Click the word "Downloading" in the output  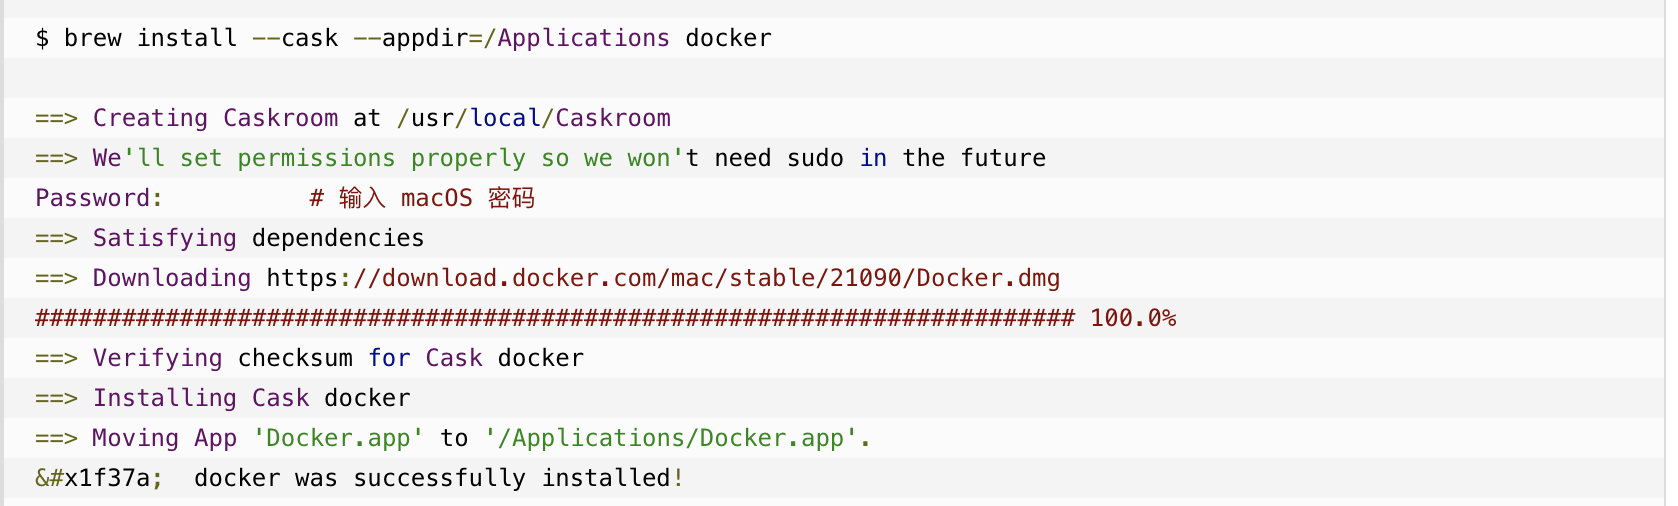click(172, 278)
